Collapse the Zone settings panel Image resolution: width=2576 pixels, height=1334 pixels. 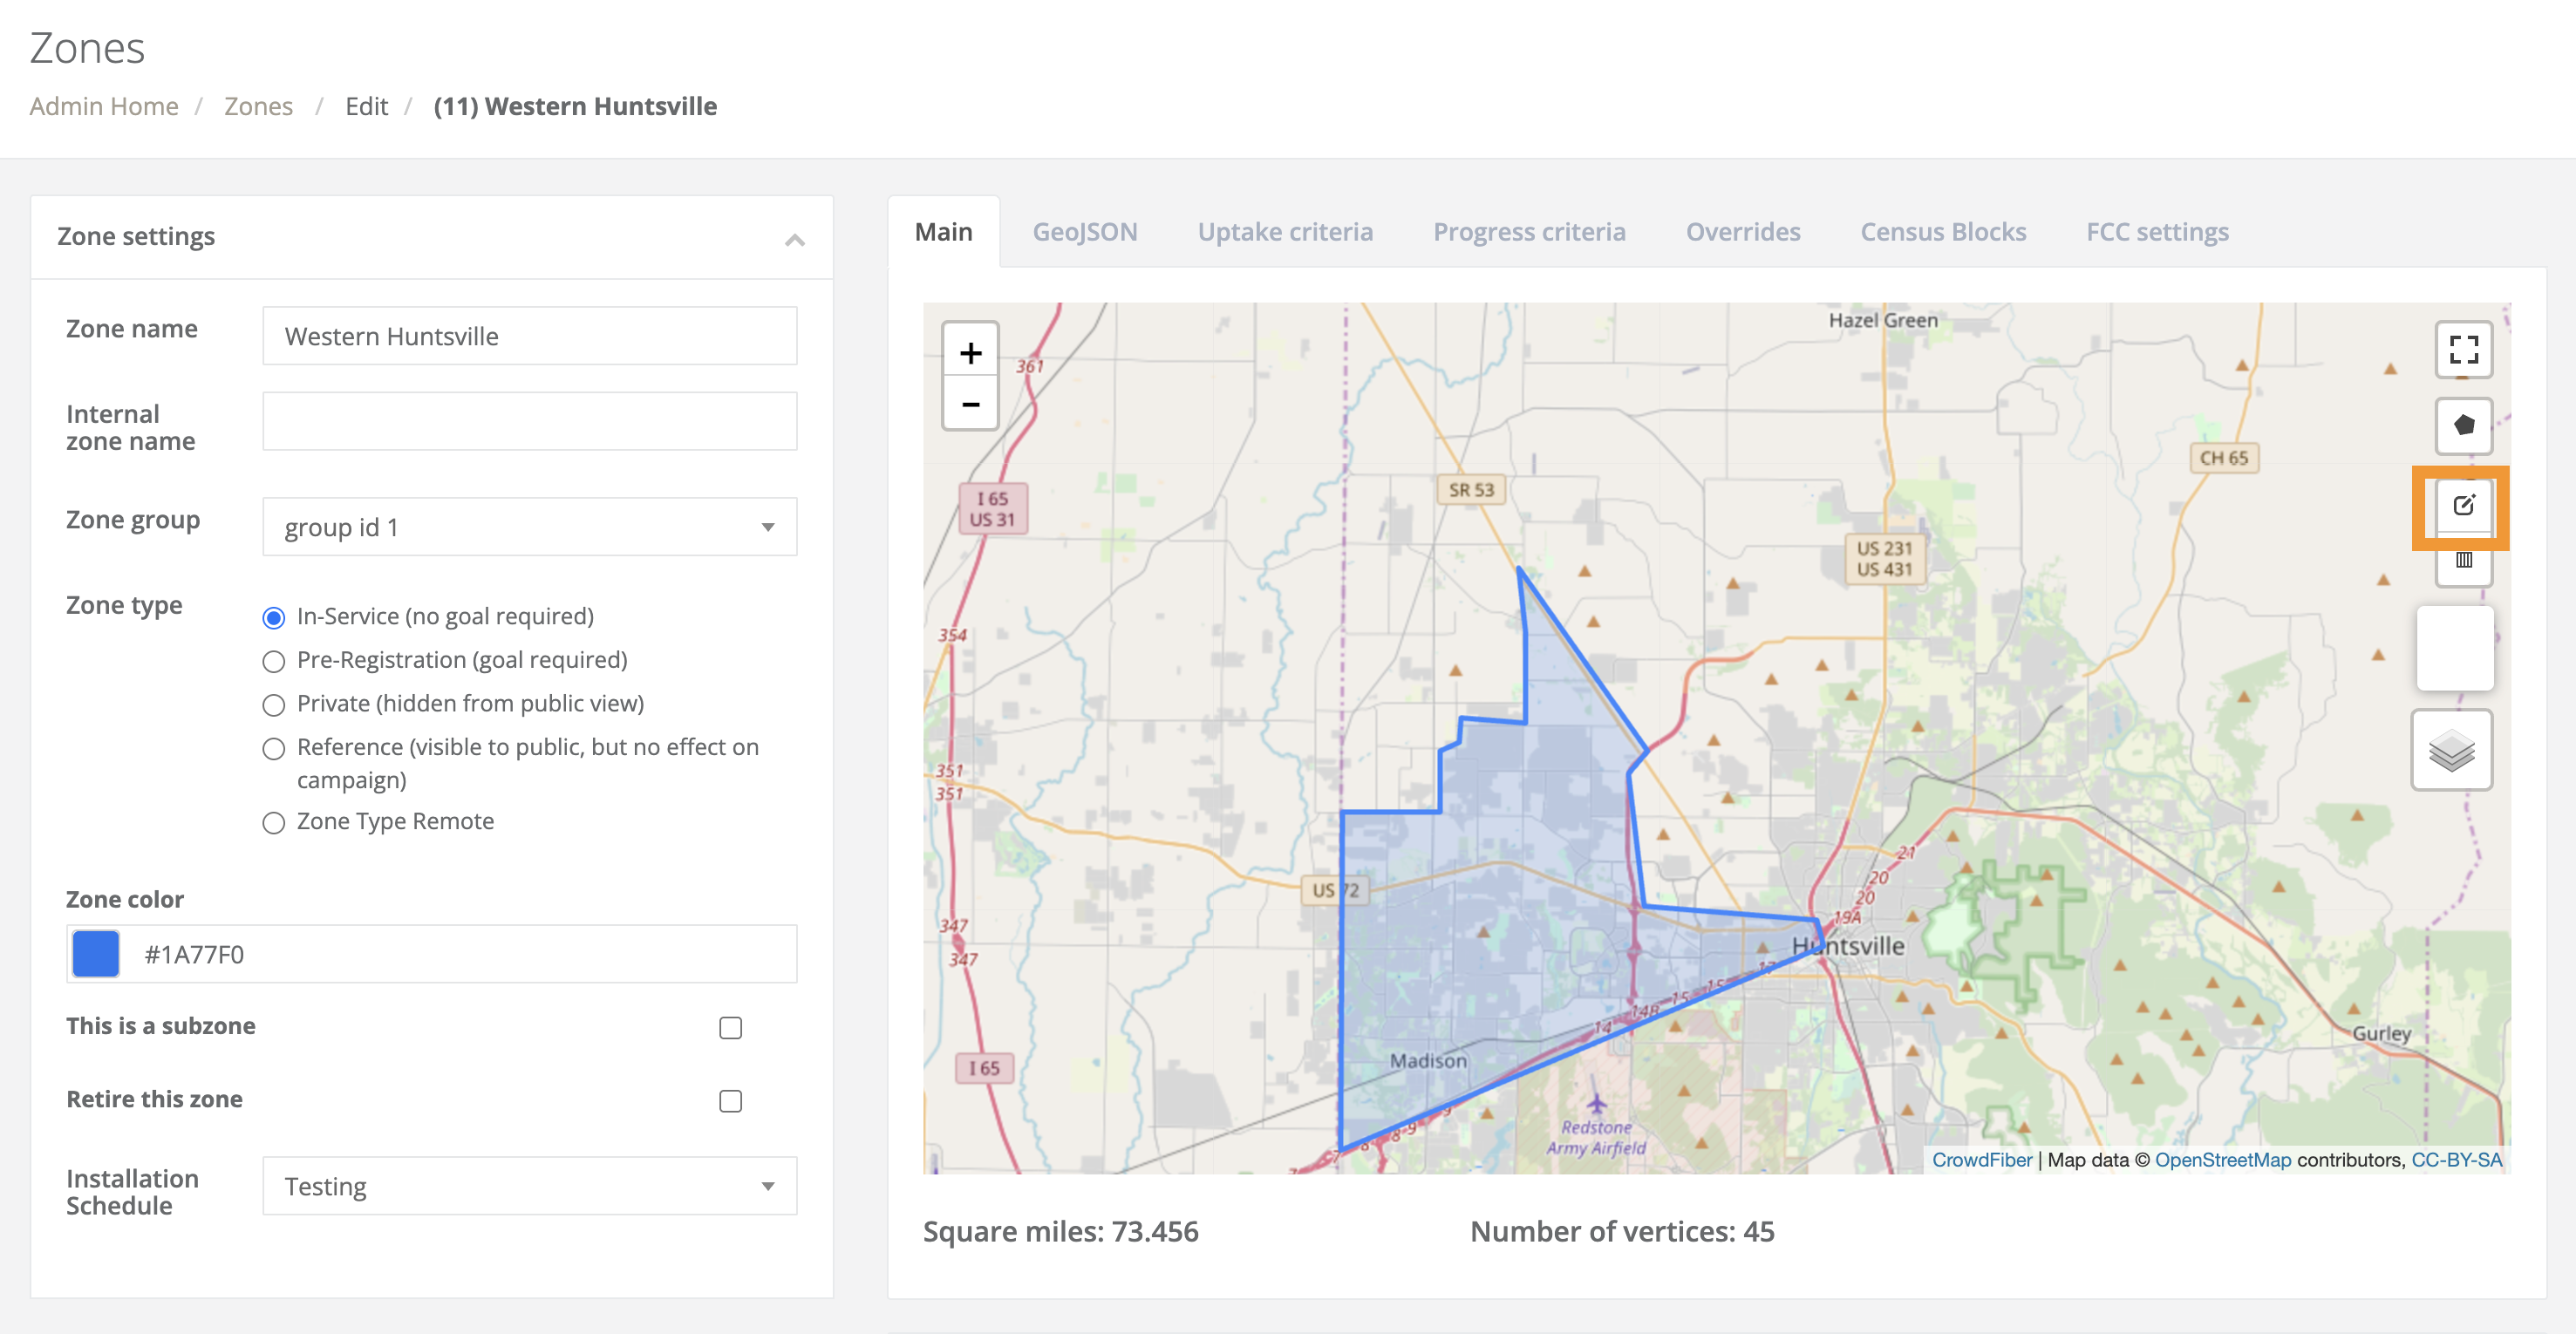pyautogui.click(x=795, y=239)
